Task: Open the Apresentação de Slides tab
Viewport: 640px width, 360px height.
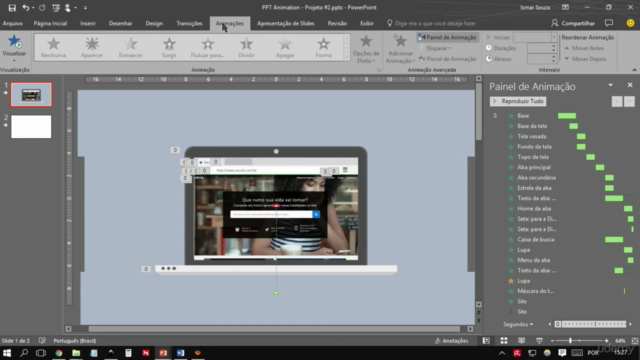Action: click(x=286, y=23)
